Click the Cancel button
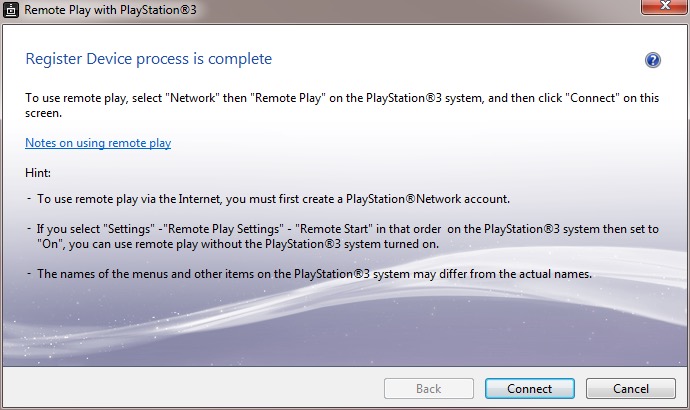Image resolution: width=690 pixels, height=410 pixels. pyautogui.click(x=630, y=388)
